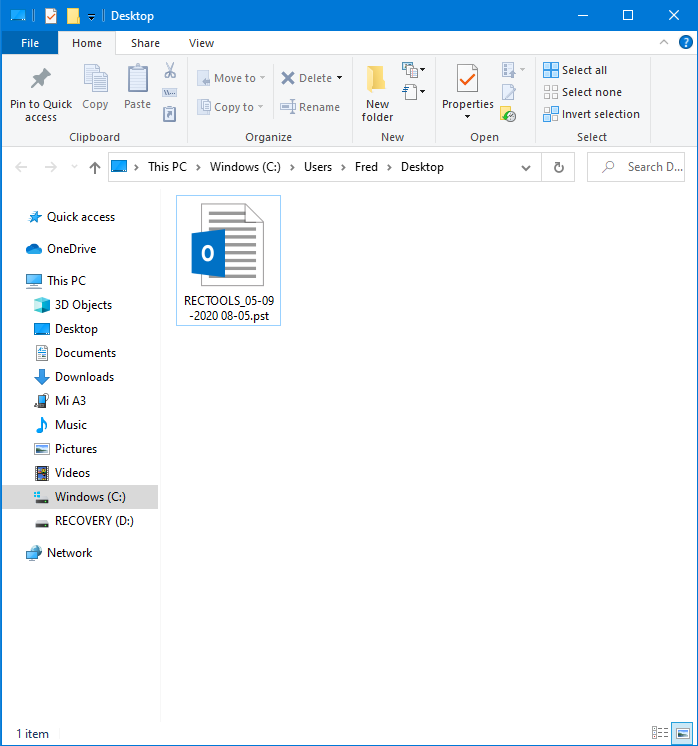The image size is (698, 746).
Task: Open the Customize Quick Access Toolbar dropdown
Action: pyautogui.click(x=91, y=17)
